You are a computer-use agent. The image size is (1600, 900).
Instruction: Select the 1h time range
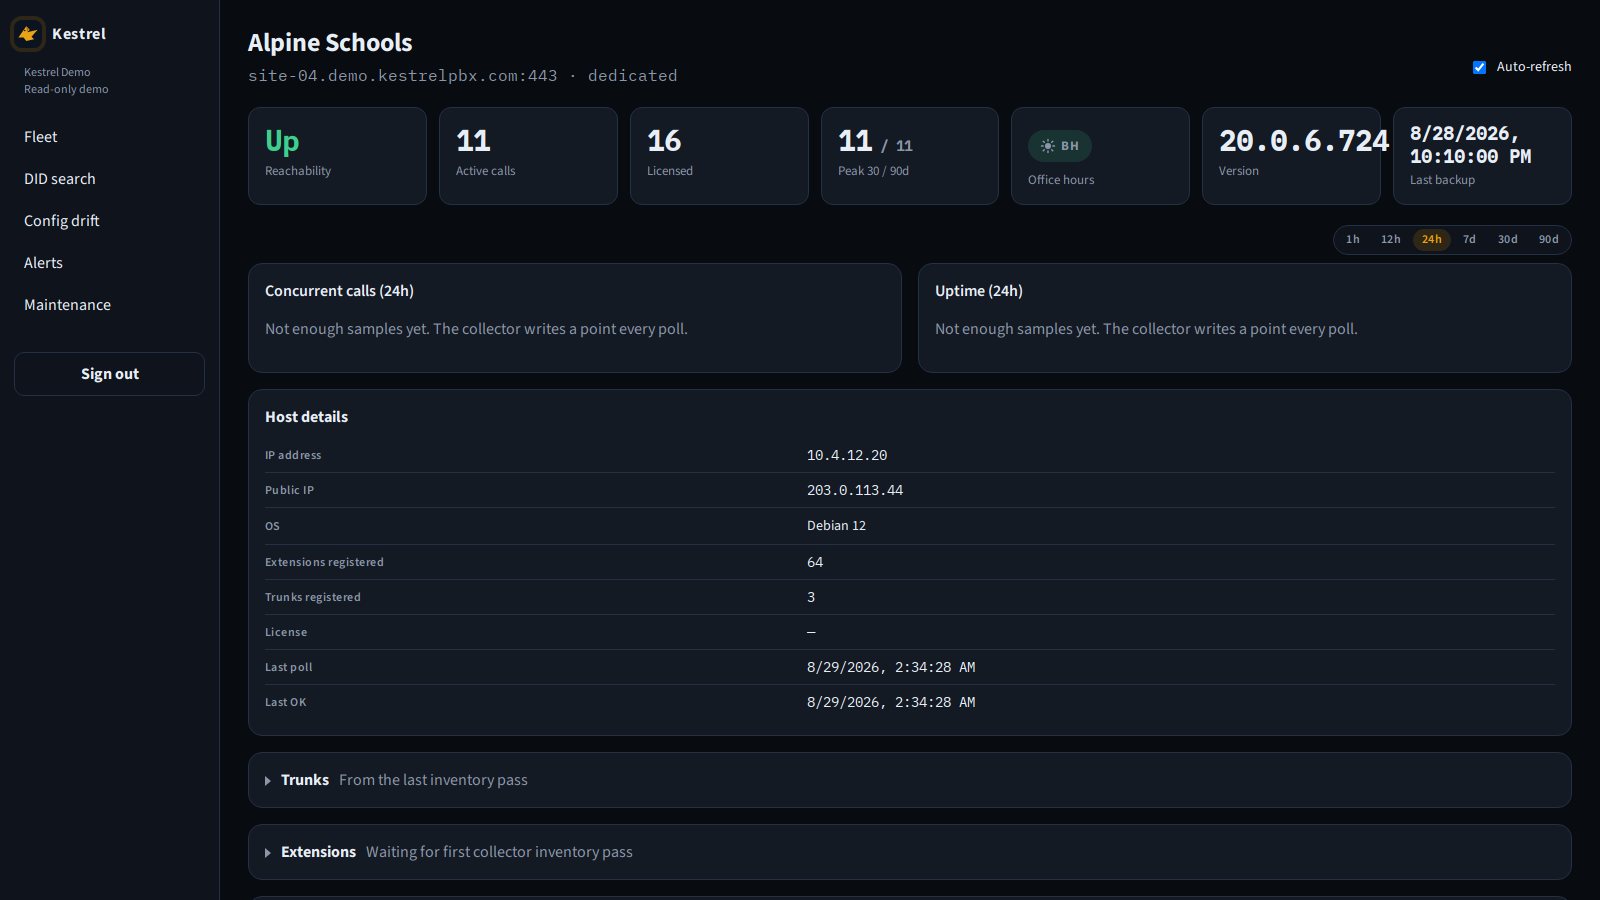1352,240
